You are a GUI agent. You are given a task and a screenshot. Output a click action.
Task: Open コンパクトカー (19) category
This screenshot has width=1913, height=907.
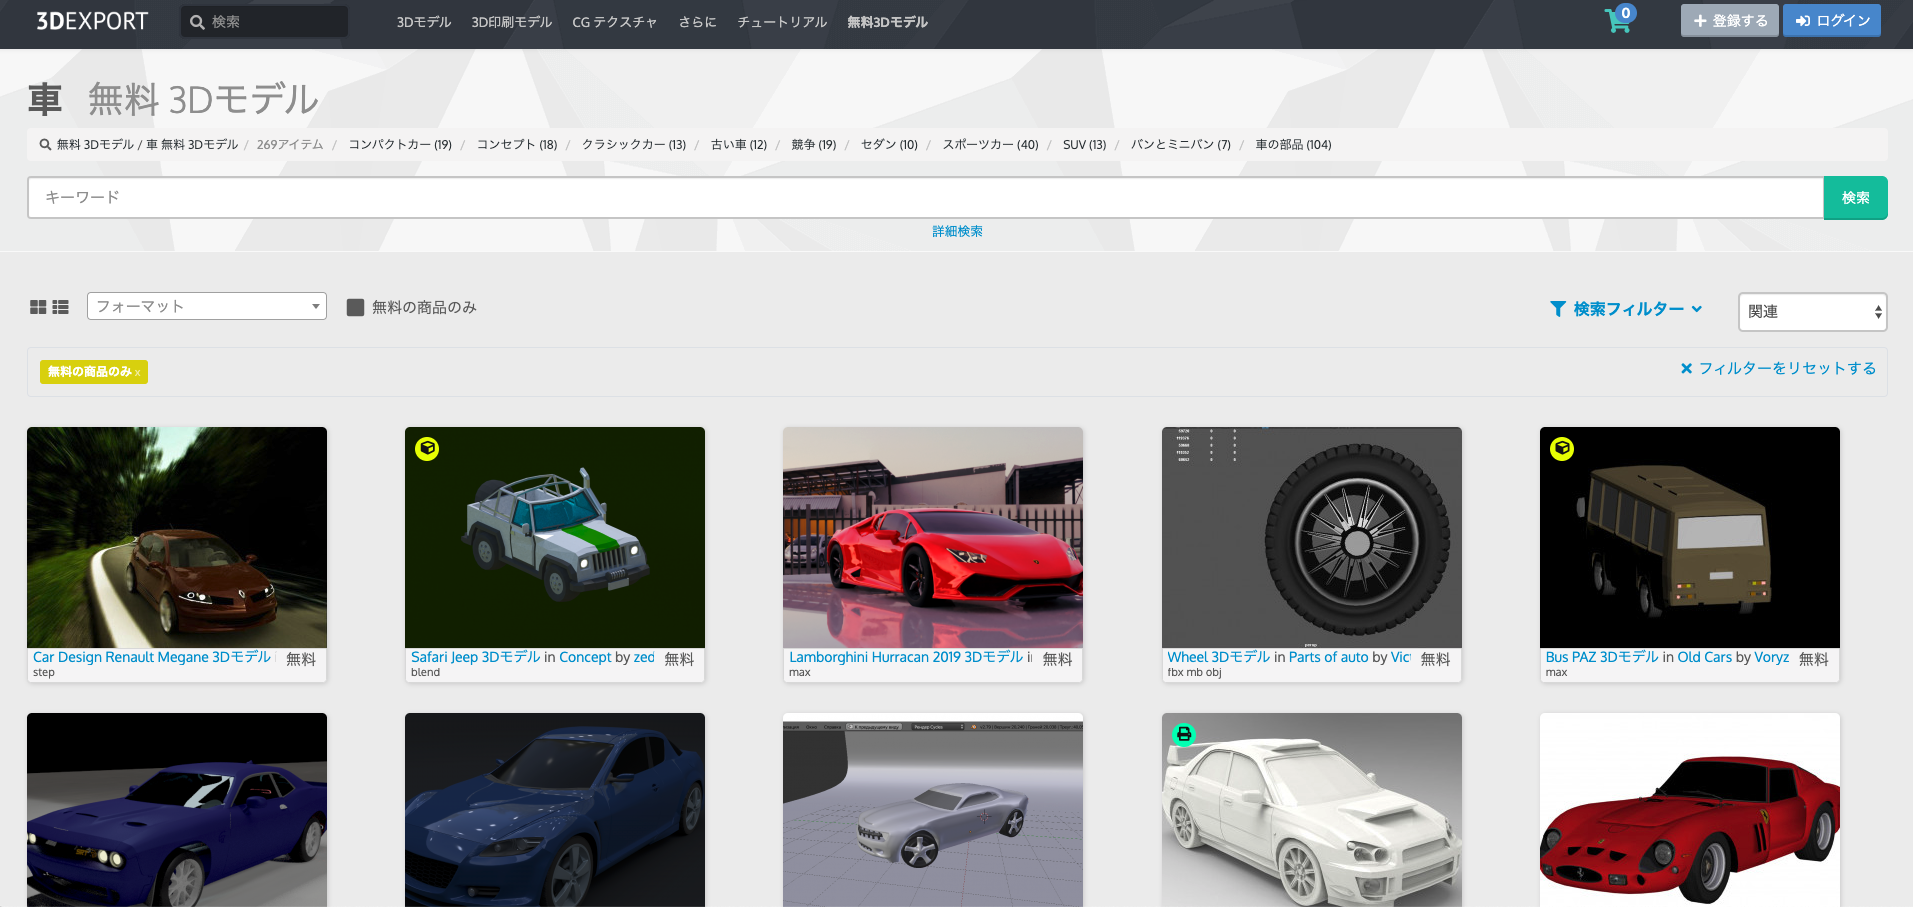coord(400,145)
